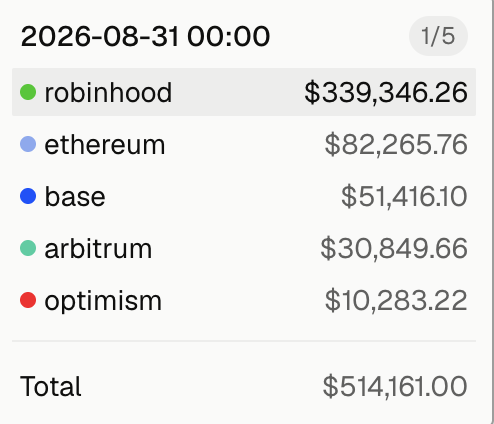Viewport: 494px width, 424px height.
Task: Select the optimism label
Action: 103,301
